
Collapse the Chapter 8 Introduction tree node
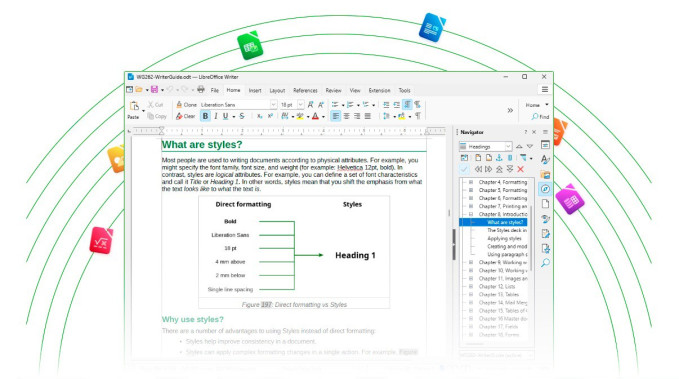pos(471,214)
